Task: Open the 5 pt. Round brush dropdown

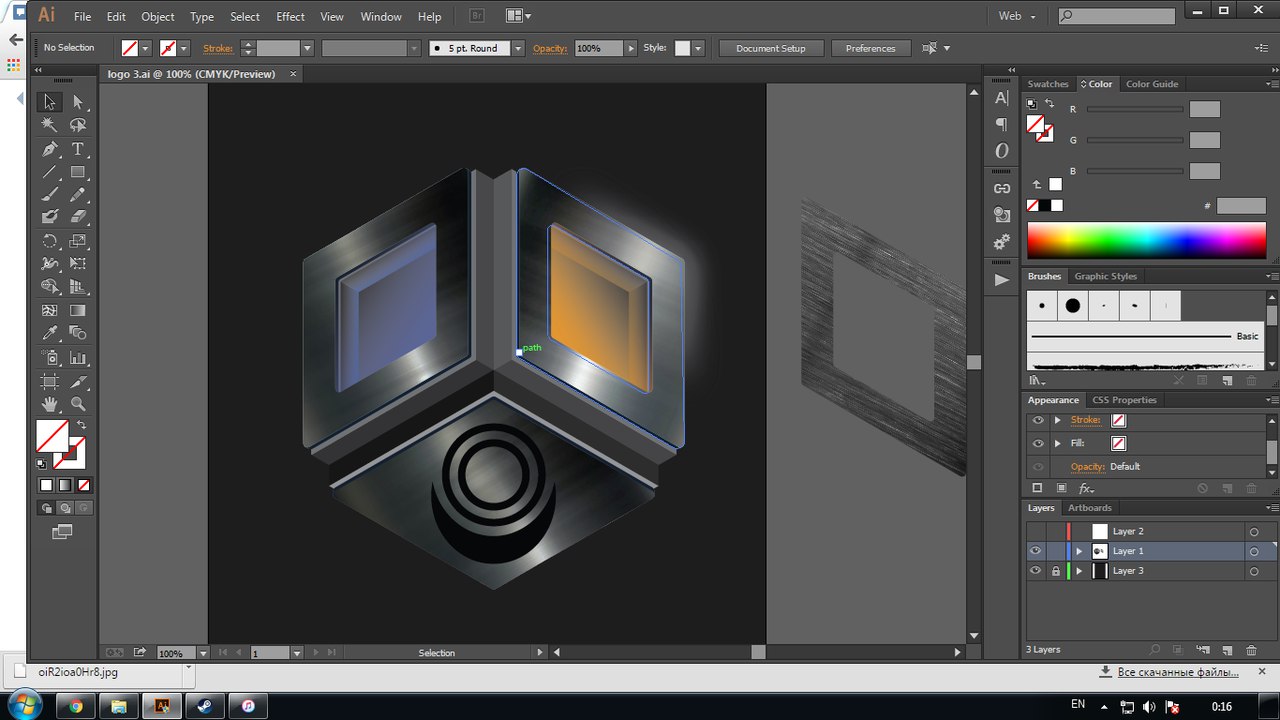Action: point(518,48)
